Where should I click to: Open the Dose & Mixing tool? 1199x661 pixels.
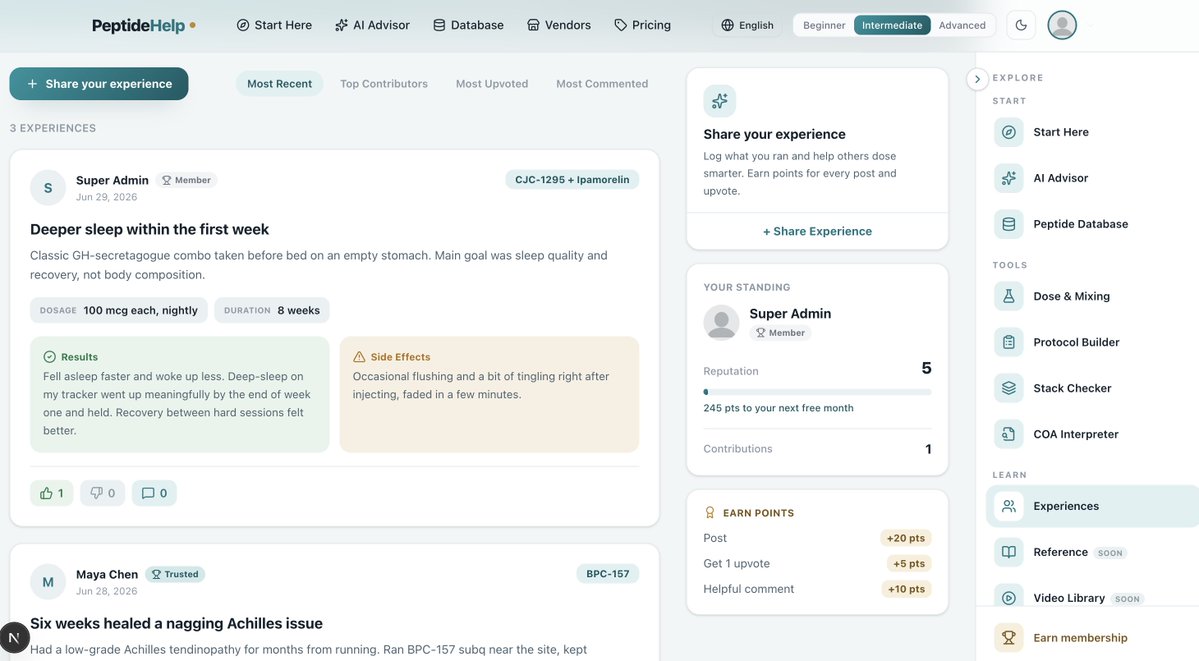tap(1092, 296)
